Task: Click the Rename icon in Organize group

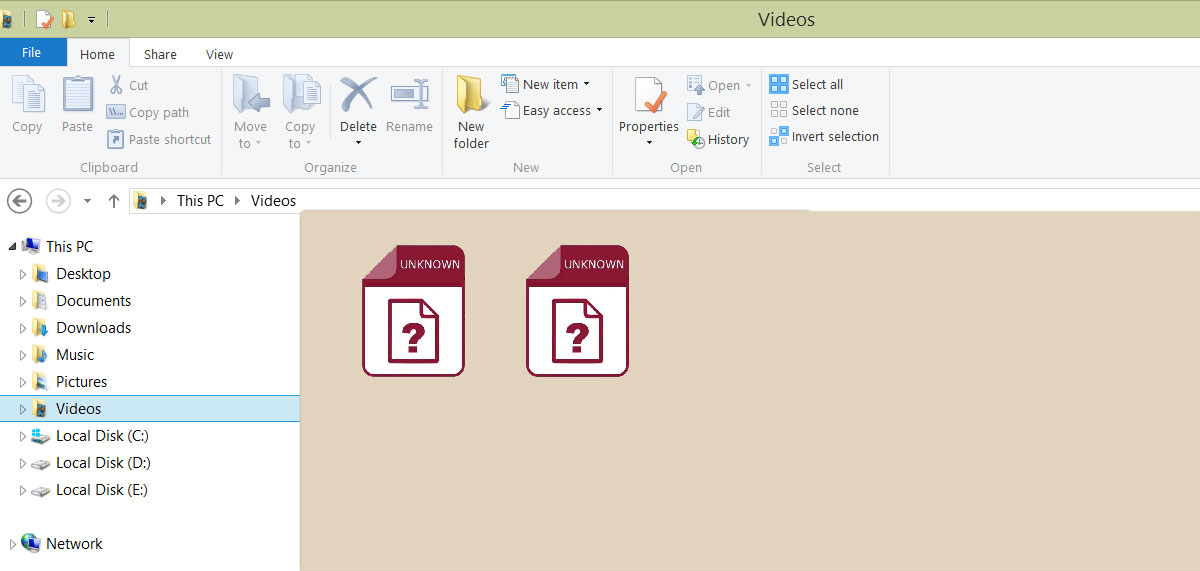Action: click(409, 95)
